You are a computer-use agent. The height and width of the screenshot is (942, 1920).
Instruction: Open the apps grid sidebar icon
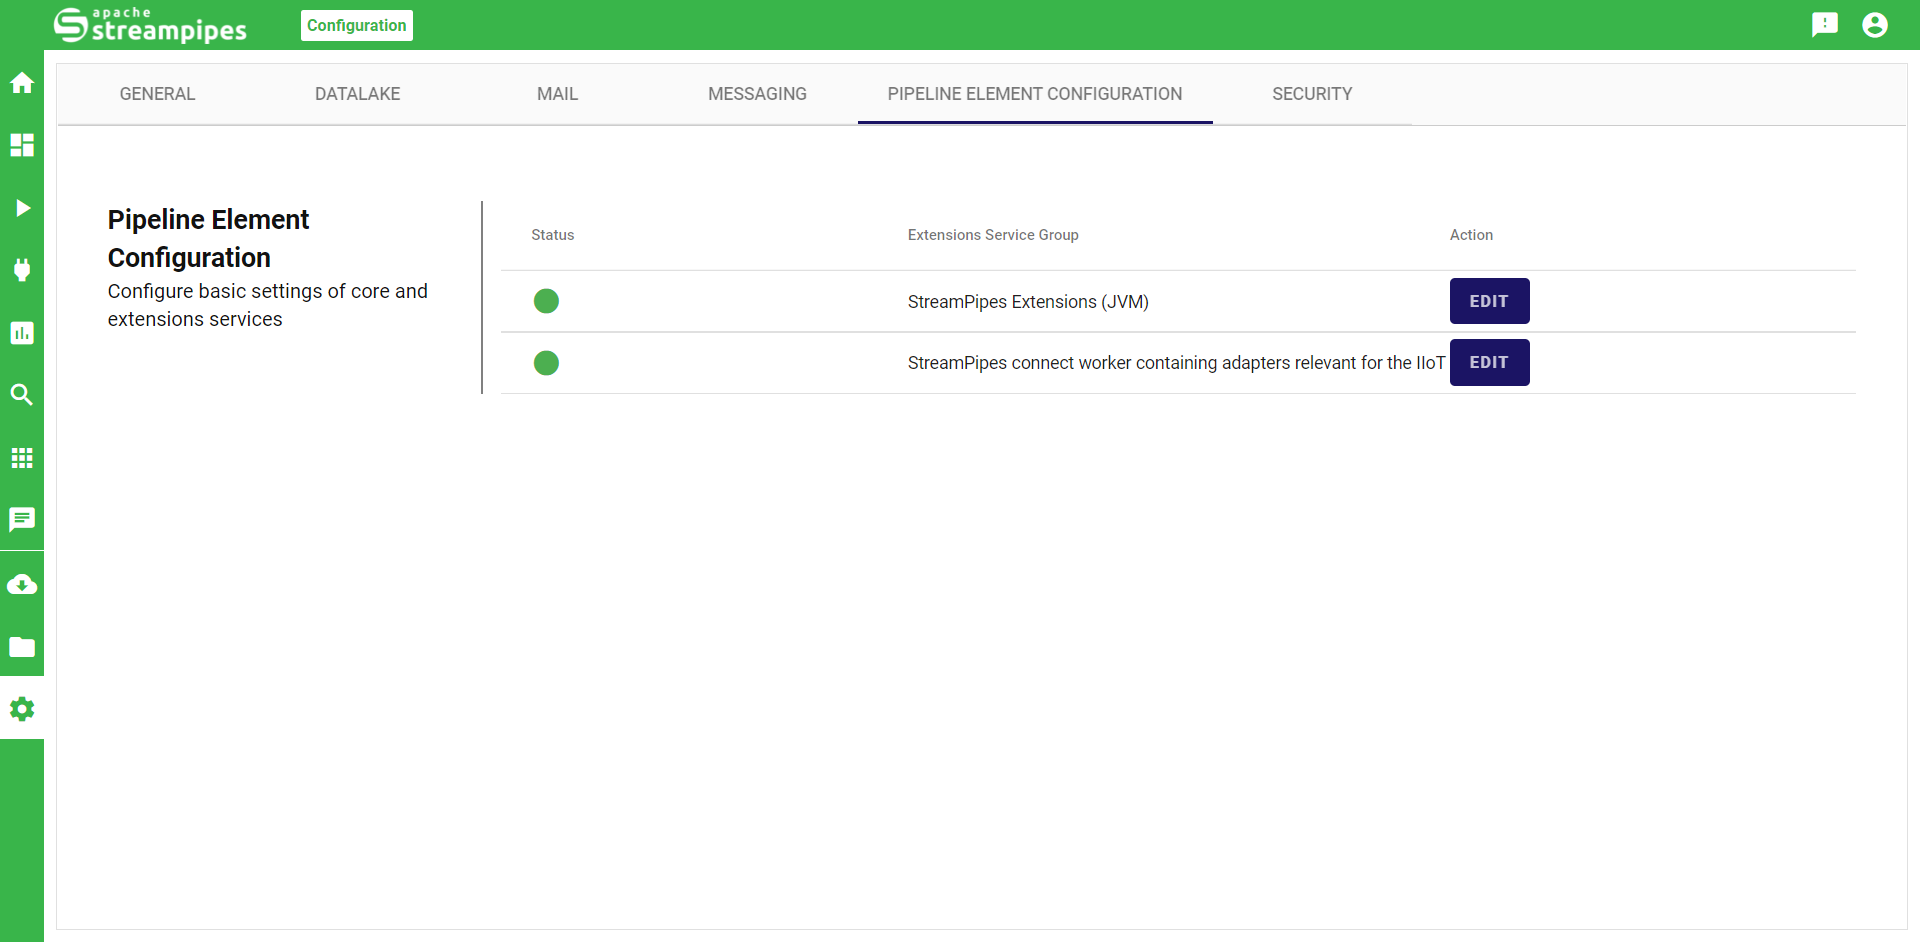[22, 458]
